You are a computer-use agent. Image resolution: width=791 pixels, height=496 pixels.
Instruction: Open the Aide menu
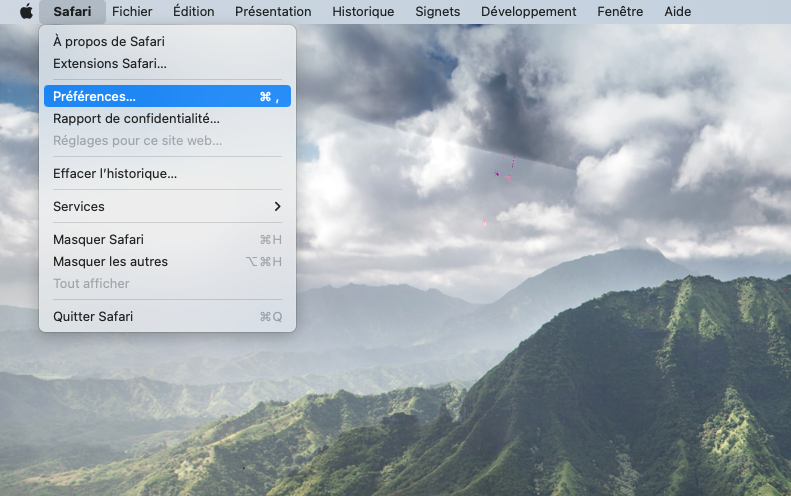[x=677, y=11]
